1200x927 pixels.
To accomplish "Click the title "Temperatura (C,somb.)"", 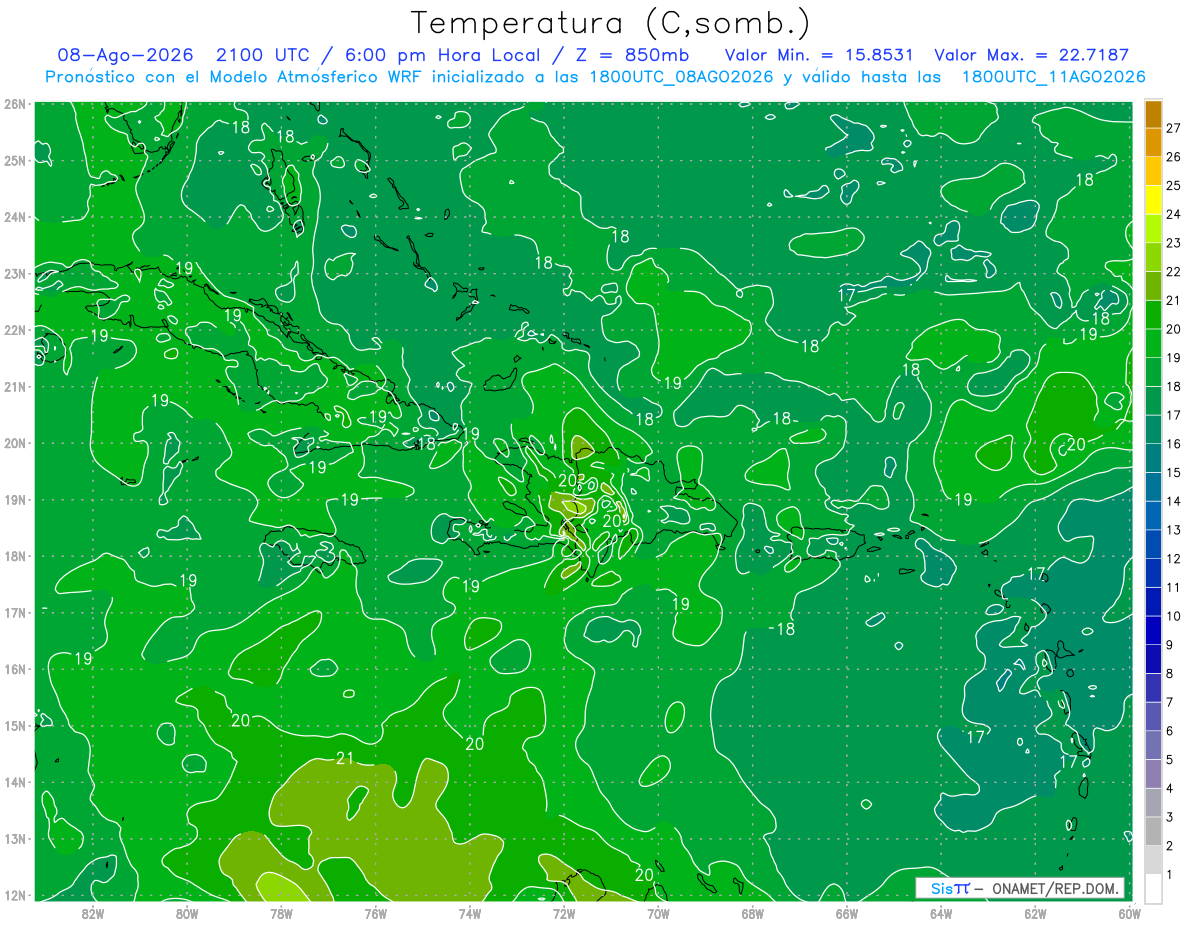I will (x=611, y=24).
